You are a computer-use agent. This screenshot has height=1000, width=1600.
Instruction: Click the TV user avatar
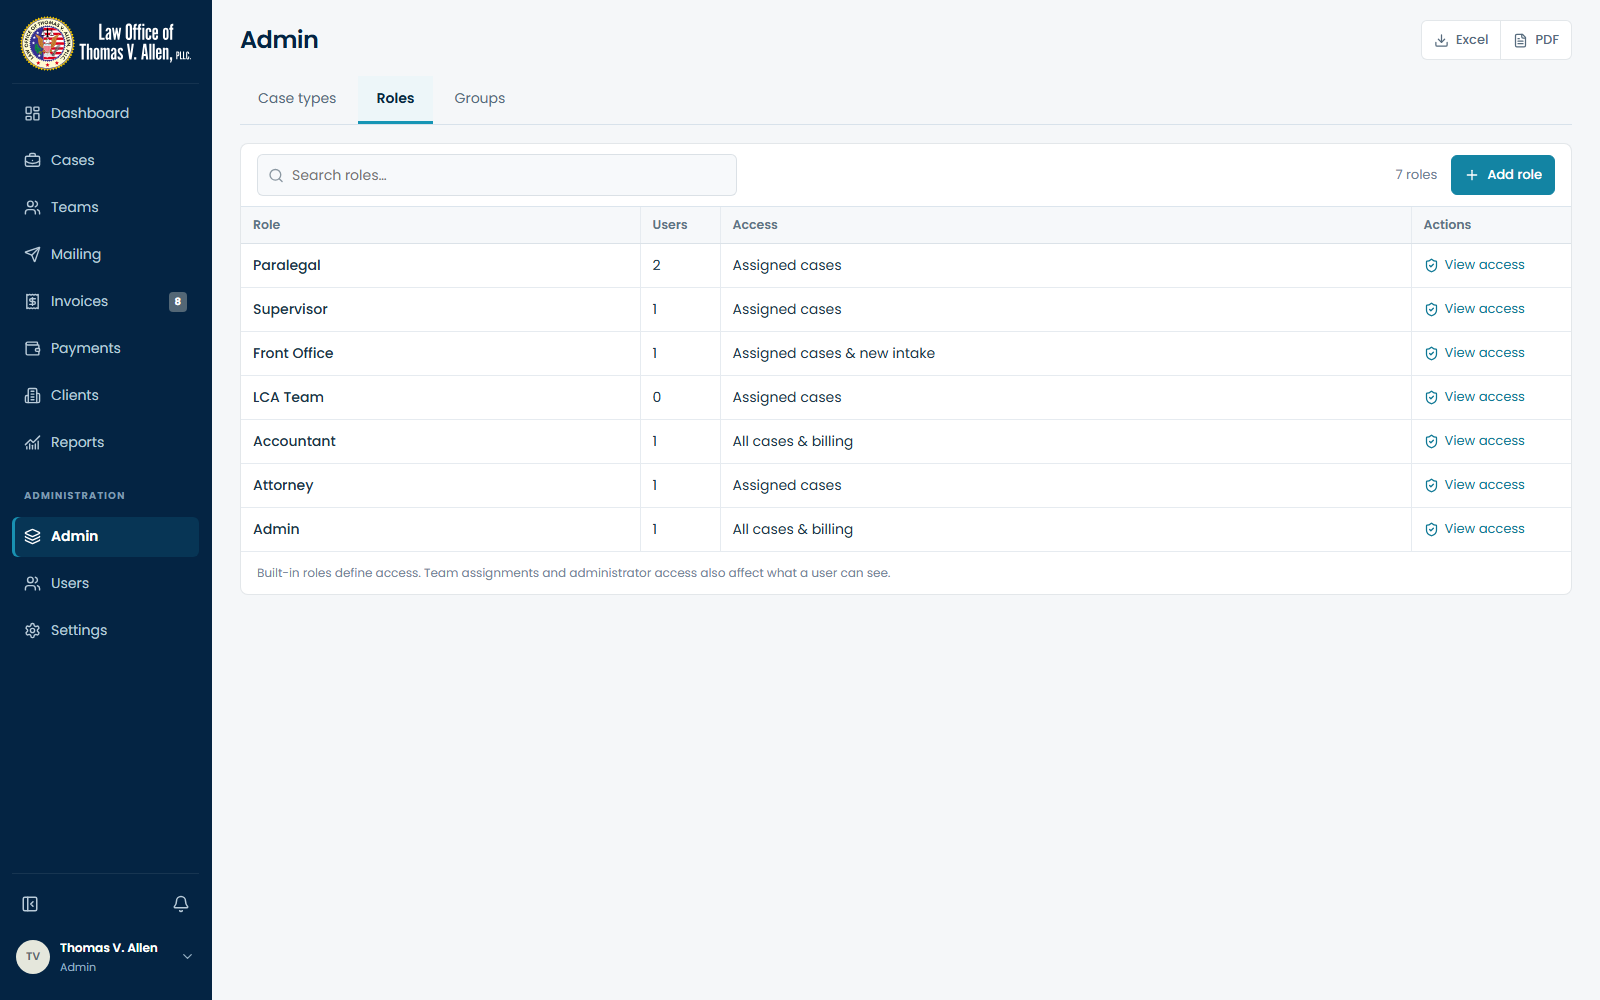pos(33,957)
